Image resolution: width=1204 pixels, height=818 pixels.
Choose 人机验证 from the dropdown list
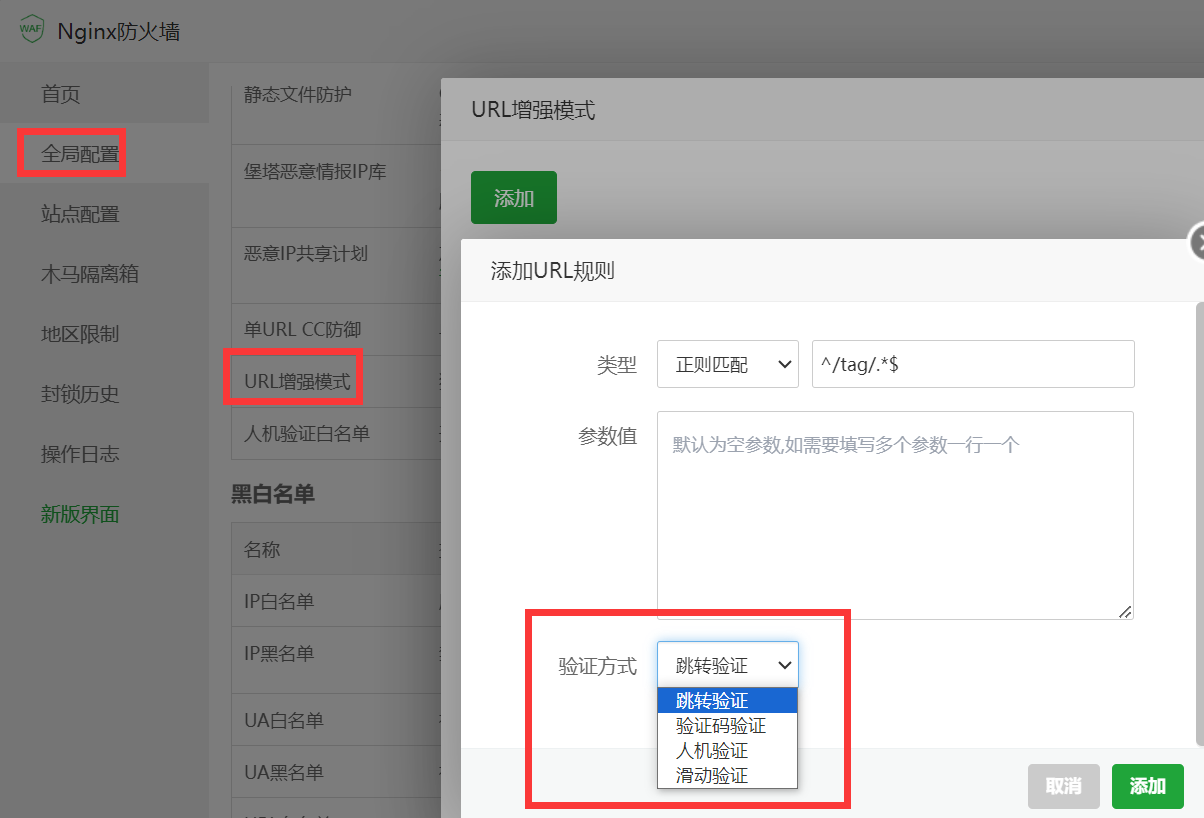(727, 750)
